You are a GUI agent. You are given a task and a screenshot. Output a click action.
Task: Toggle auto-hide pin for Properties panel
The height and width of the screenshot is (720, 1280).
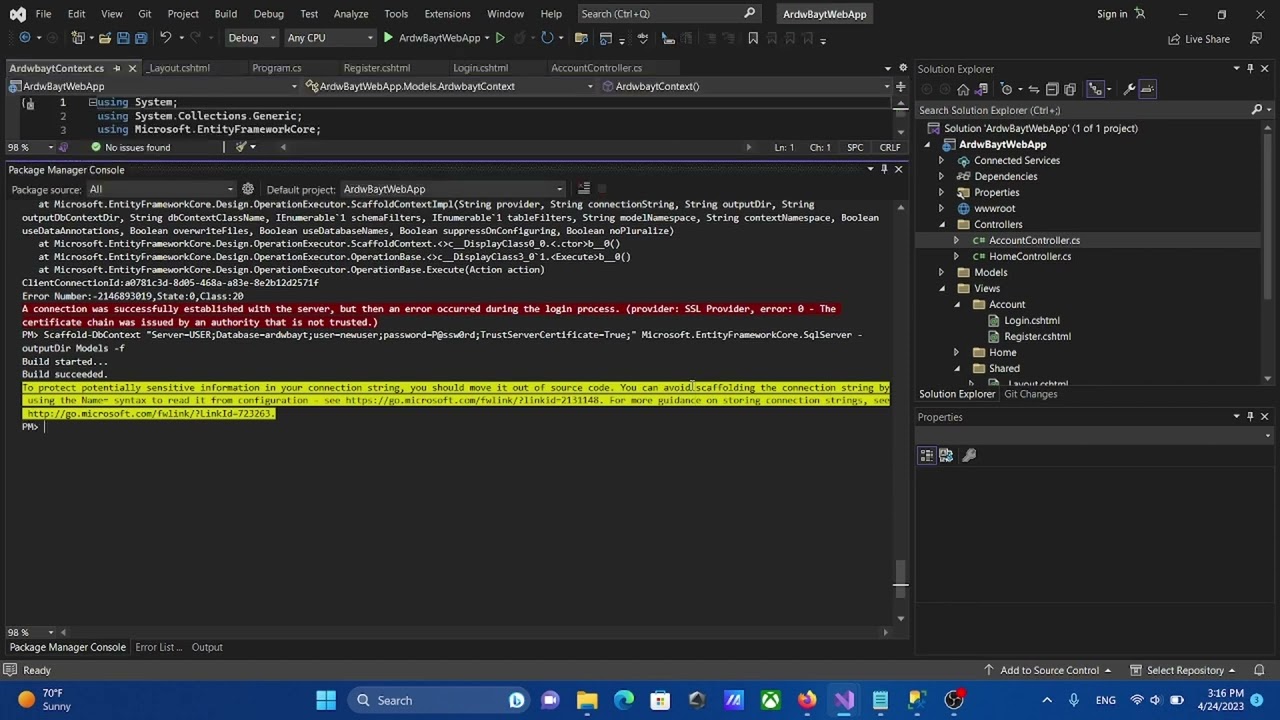[1250, 417]
